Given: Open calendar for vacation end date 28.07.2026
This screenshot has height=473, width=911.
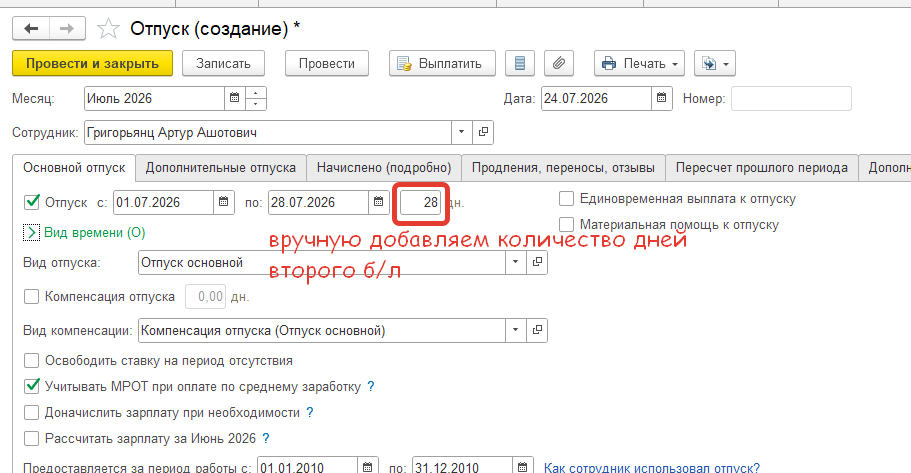Looking at the screenshot, I should (379, 202).
